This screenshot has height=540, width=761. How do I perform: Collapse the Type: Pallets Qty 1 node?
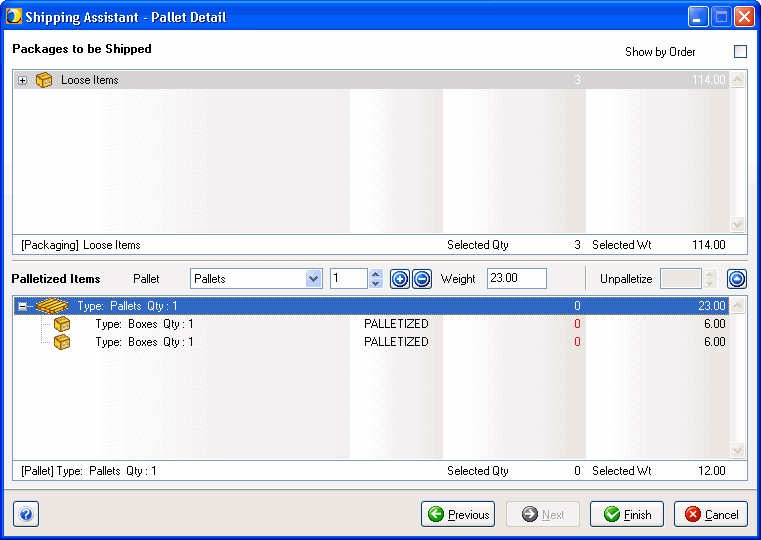coord(22,306)
